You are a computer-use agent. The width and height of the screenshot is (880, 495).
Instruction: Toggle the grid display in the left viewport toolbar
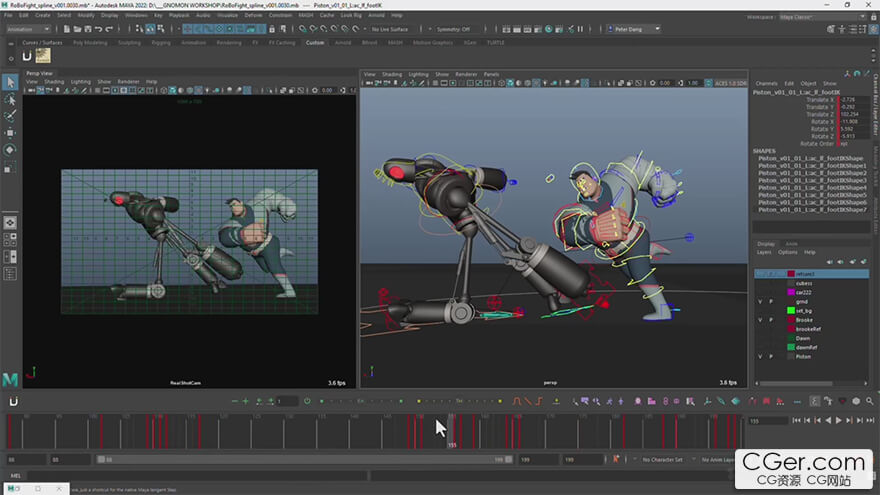tap(97, 90)
